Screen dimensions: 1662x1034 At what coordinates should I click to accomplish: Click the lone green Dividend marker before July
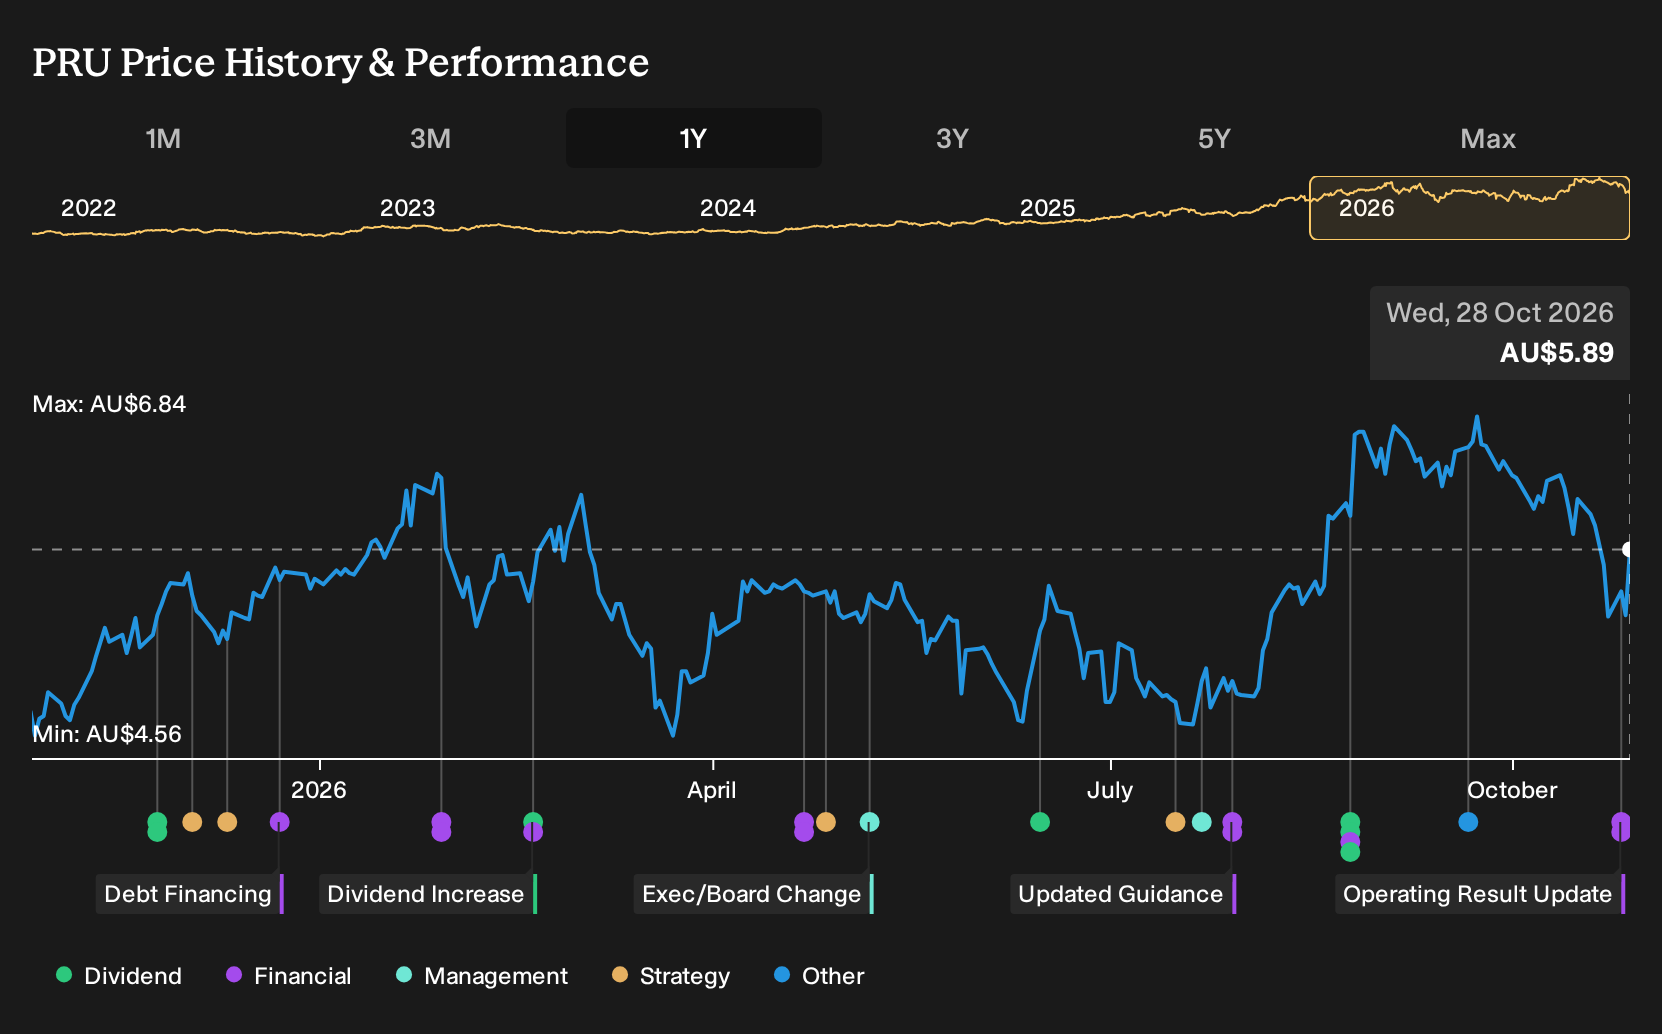point(1040,822)
